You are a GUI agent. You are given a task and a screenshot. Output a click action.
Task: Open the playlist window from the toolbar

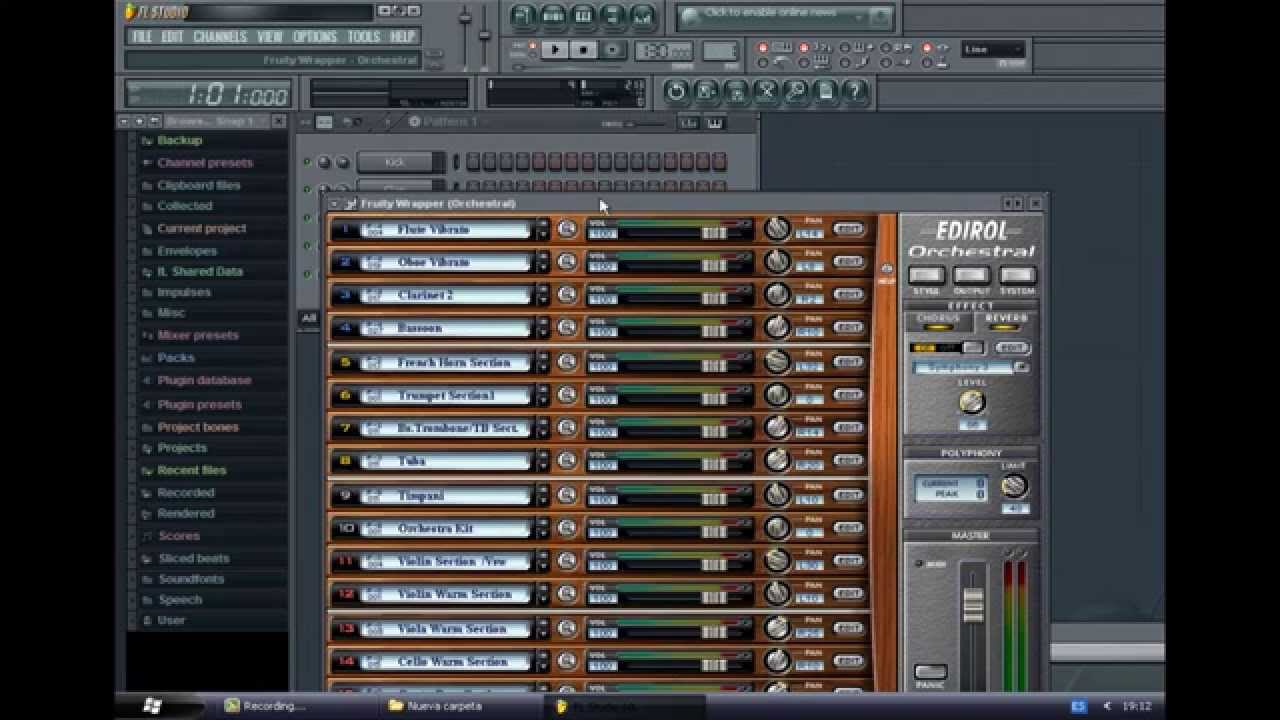click(x=522, y=16)
